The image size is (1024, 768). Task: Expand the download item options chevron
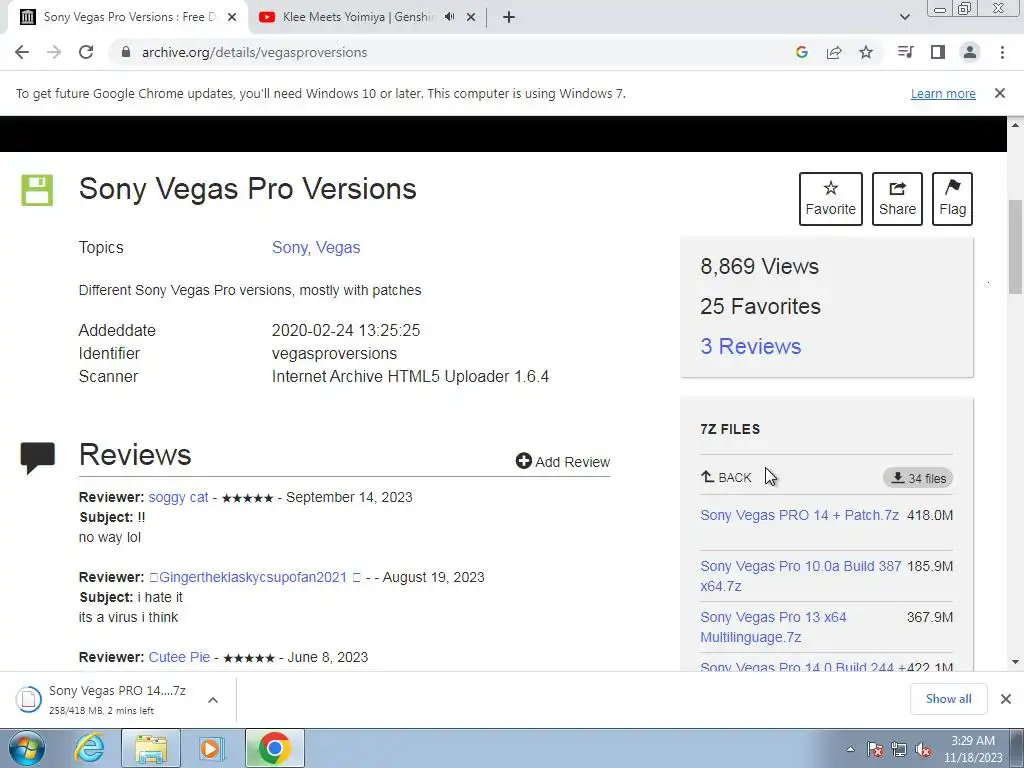212,699
